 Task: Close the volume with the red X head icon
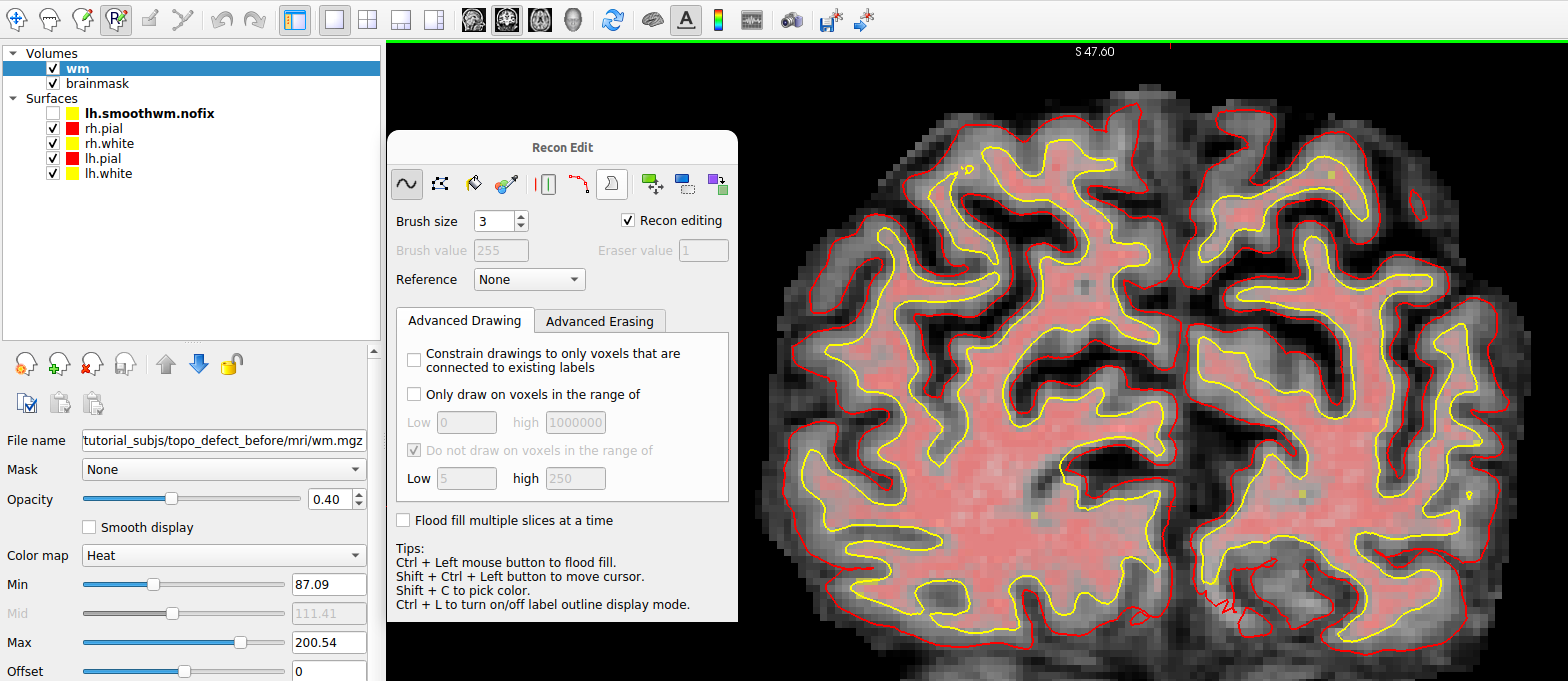pyautogui.click(x=93, y=365)
